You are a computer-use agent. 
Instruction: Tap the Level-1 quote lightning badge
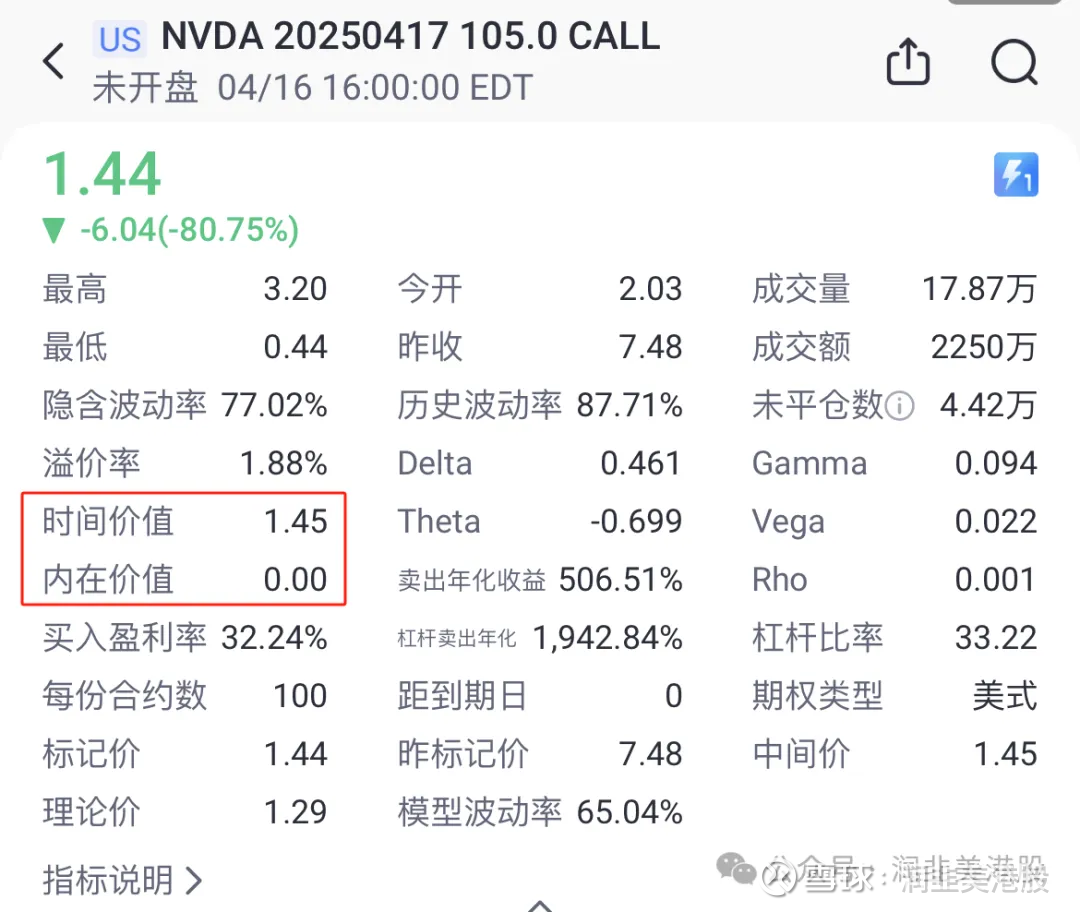pyautogui.click(x=1016, y=174)
